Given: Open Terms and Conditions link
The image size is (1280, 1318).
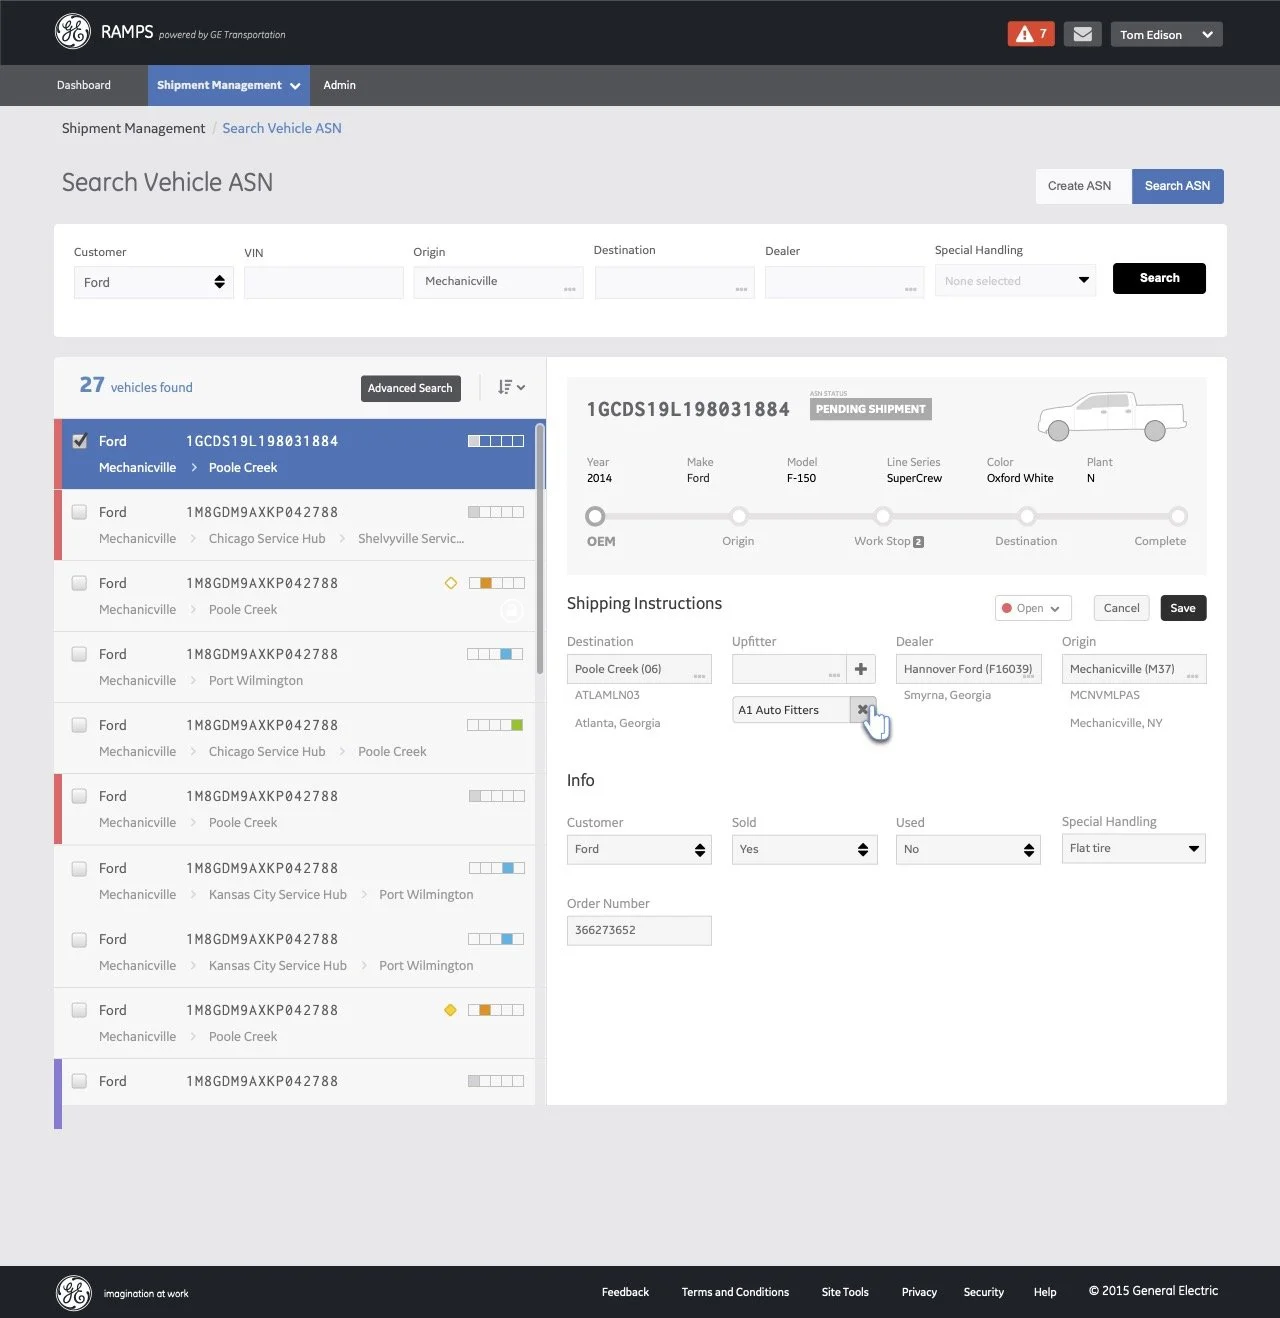Looking at the screenshot, I should pos(735,1292).
